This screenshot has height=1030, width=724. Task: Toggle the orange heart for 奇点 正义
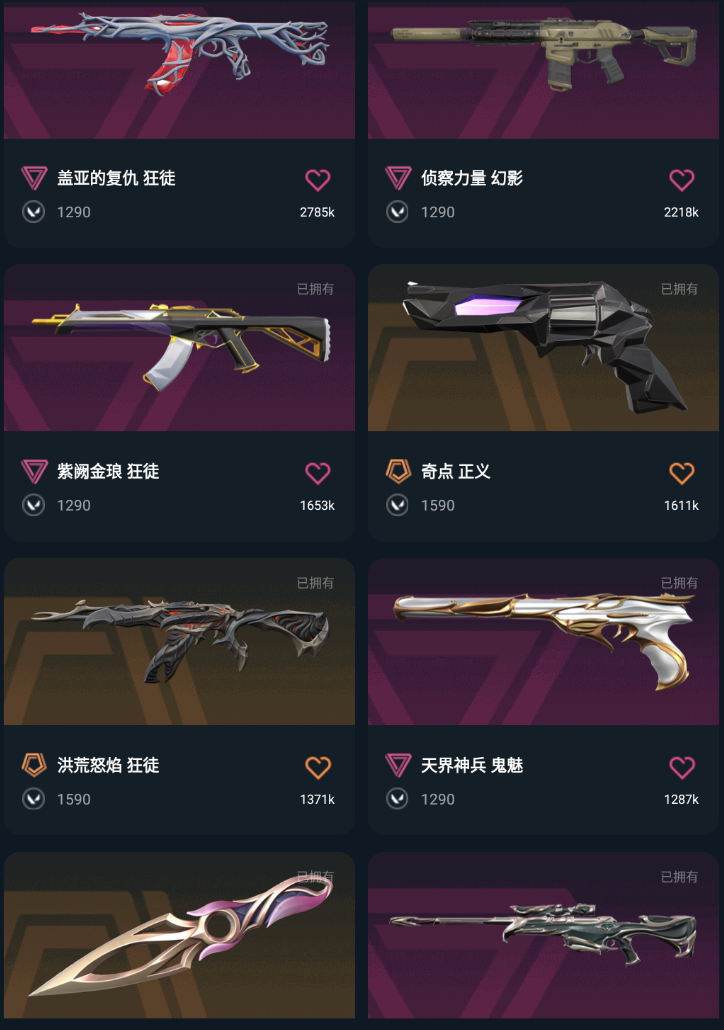tap(681, 473)
